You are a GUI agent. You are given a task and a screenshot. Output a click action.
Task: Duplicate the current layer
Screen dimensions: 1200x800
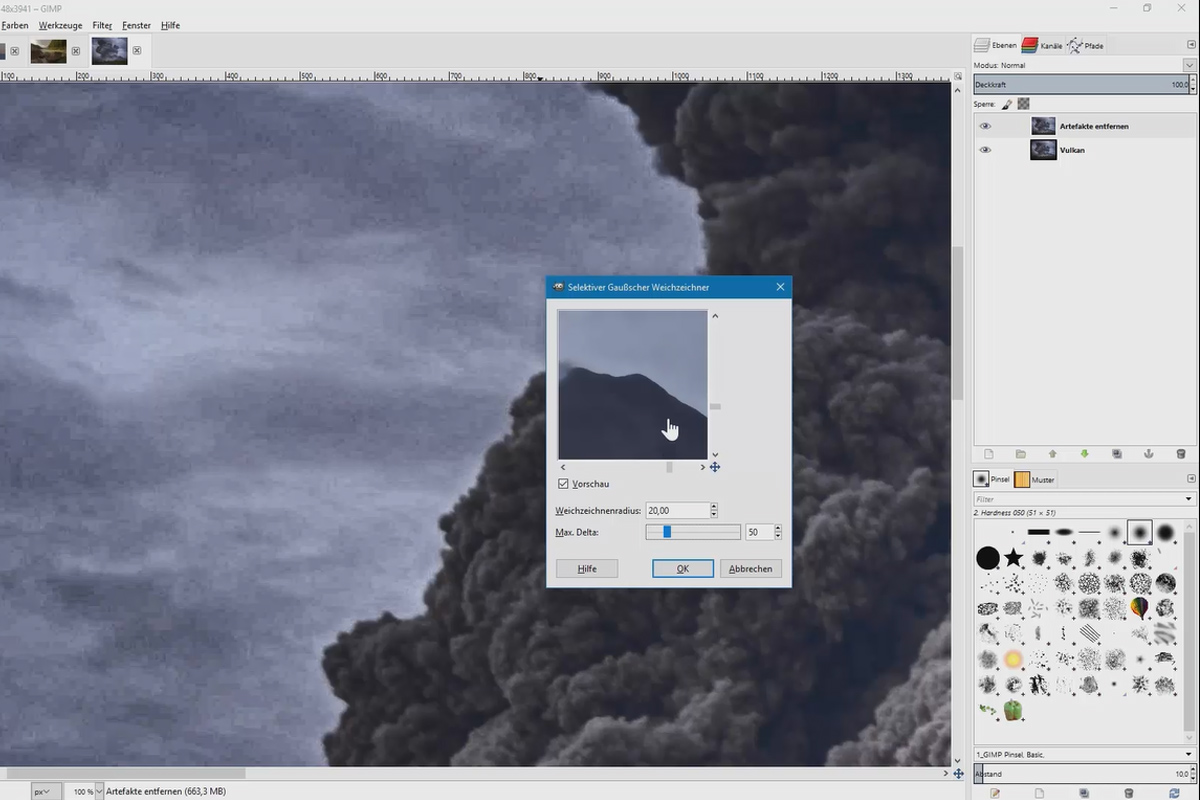[x=1116, y=454]
